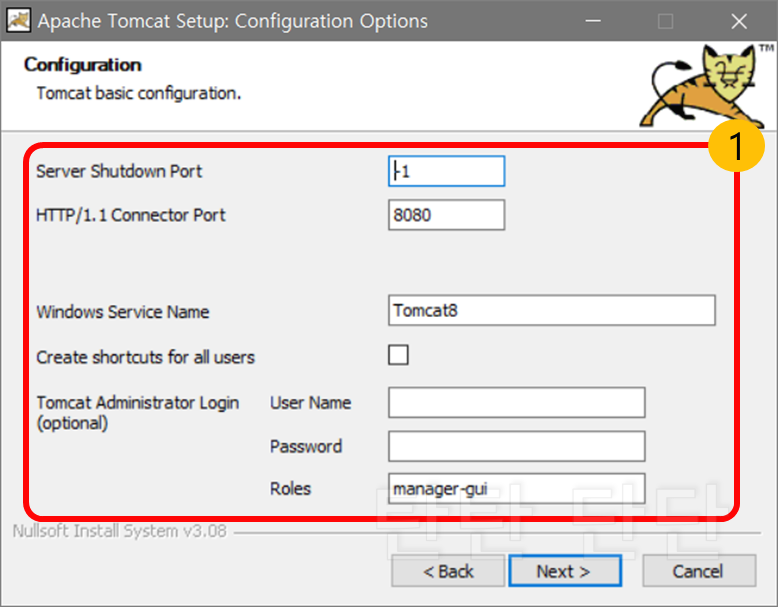Enable Create shortcuts for all users checkbox
This screenshot has width=778, height=607.
(398, 355)
